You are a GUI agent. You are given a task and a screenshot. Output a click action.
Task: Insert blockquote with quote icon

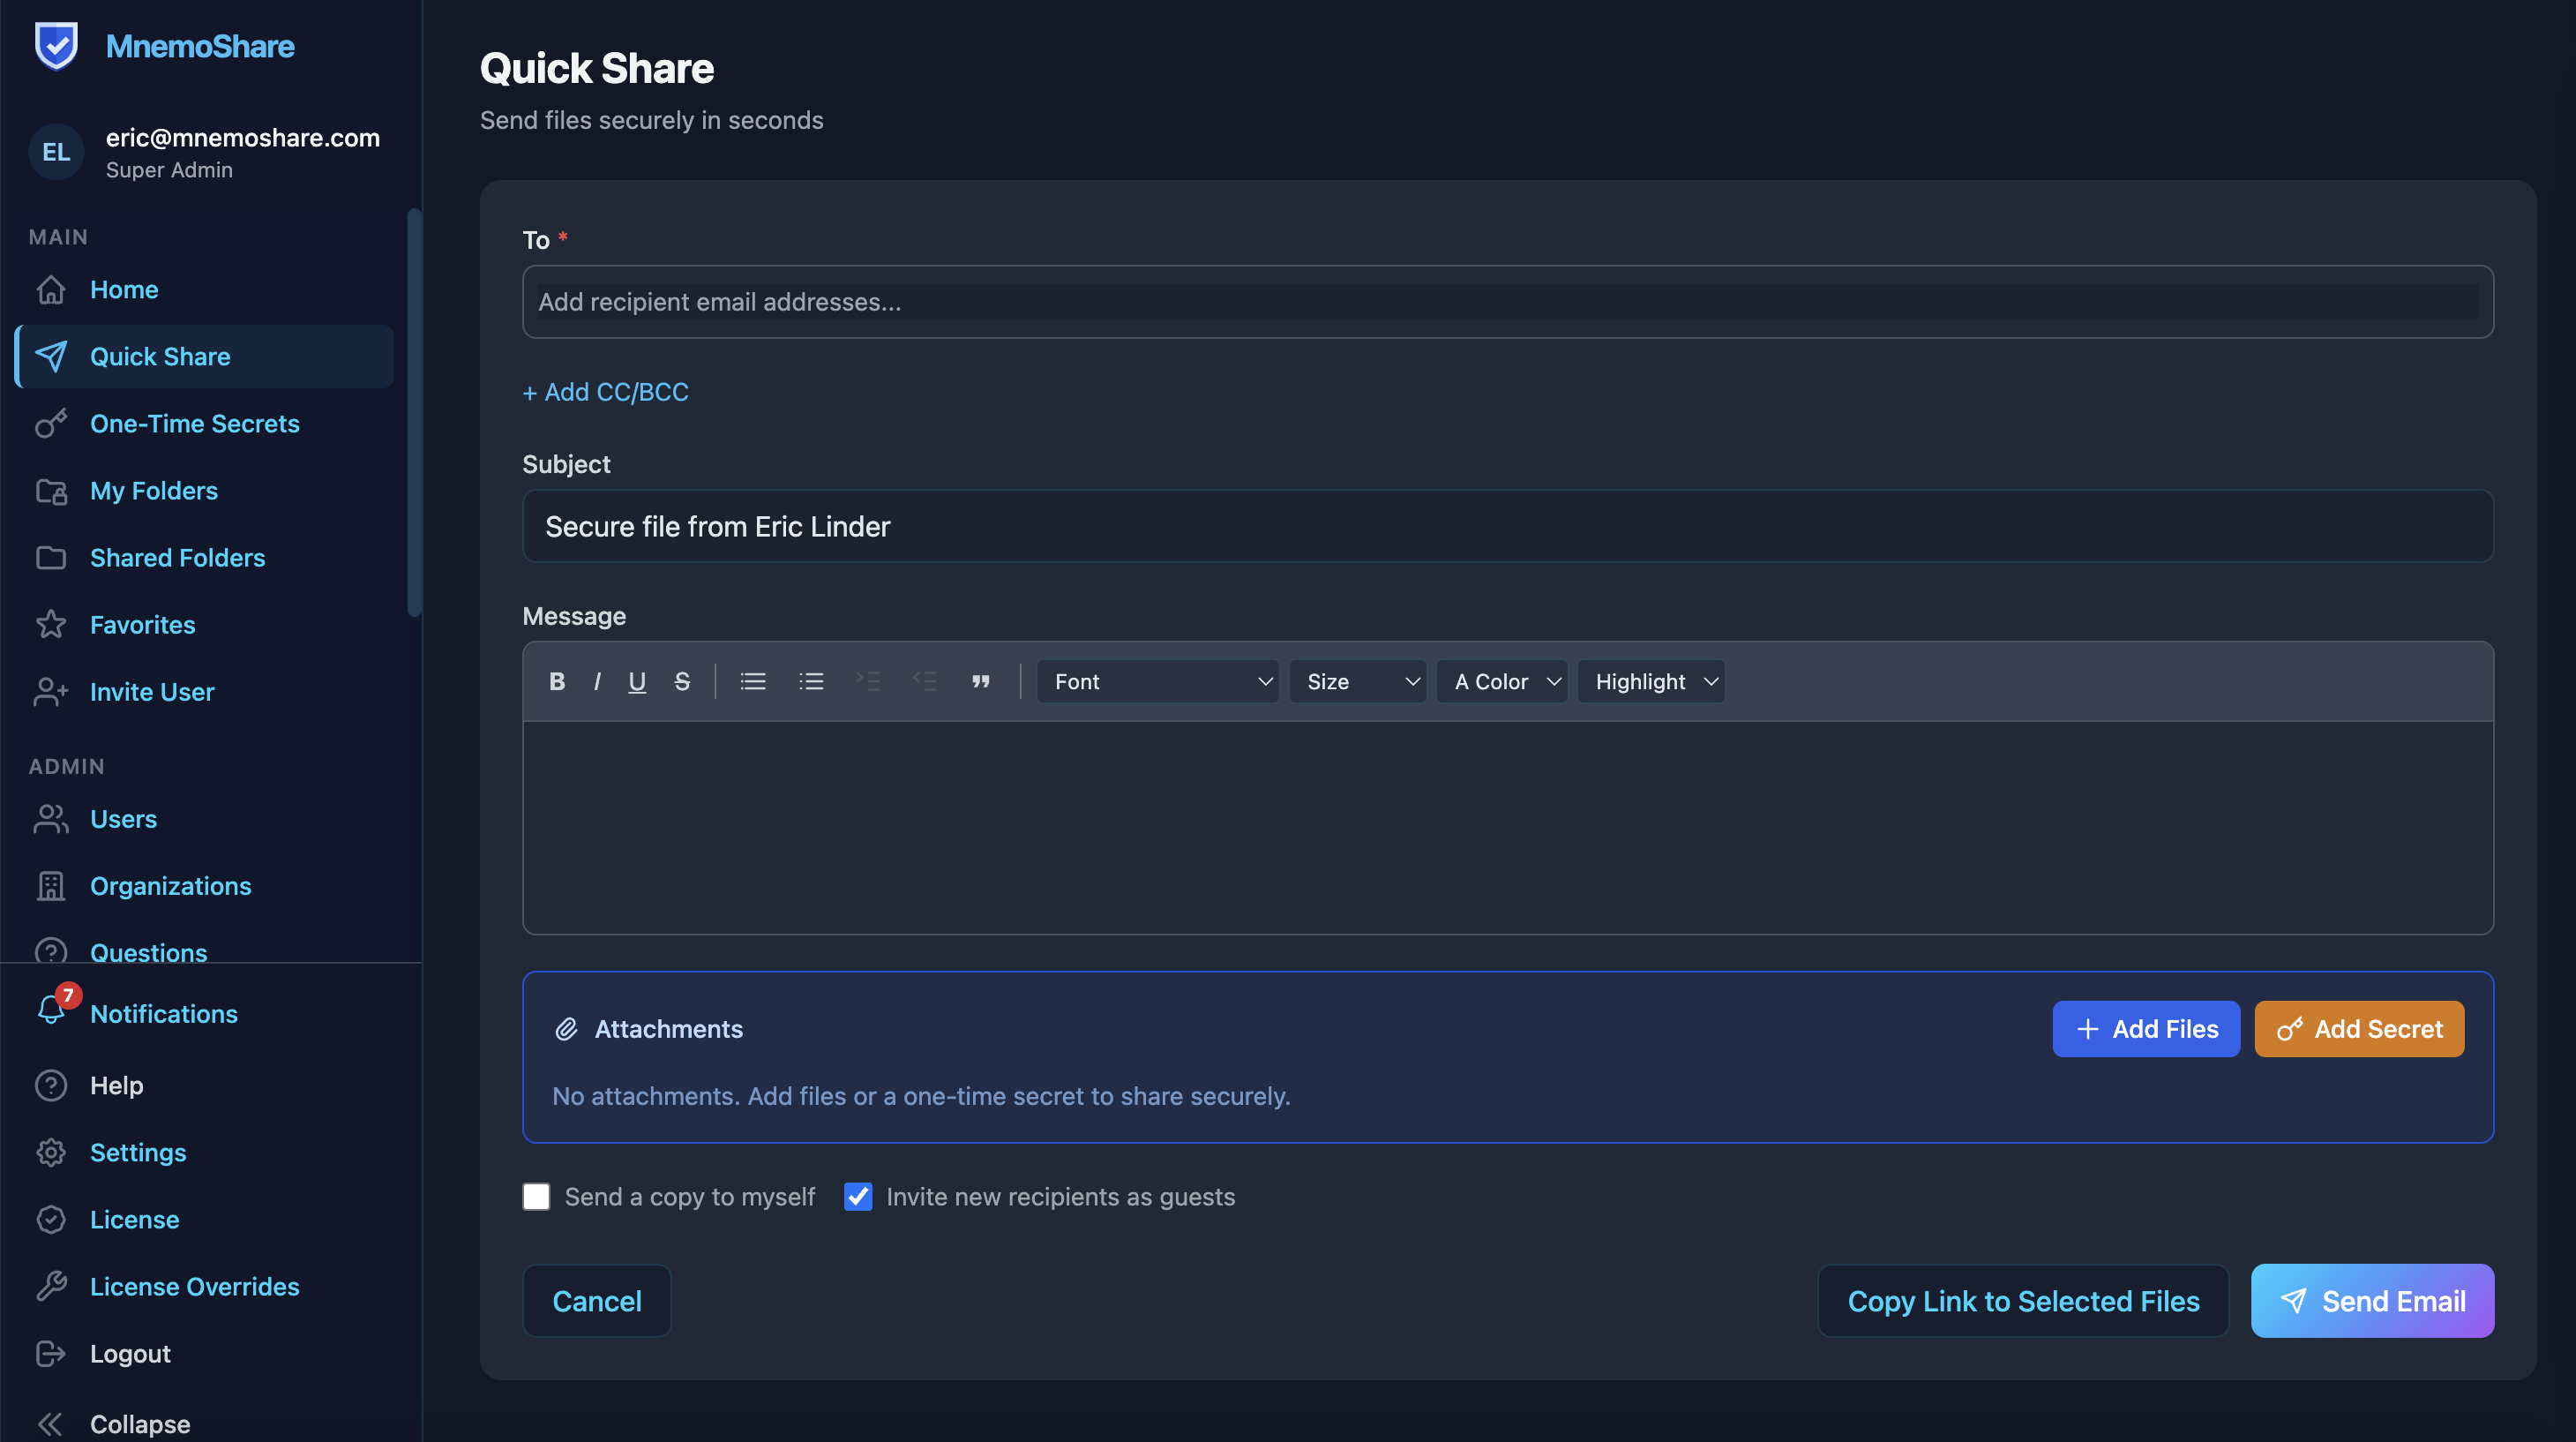click(x=980, y=681)
